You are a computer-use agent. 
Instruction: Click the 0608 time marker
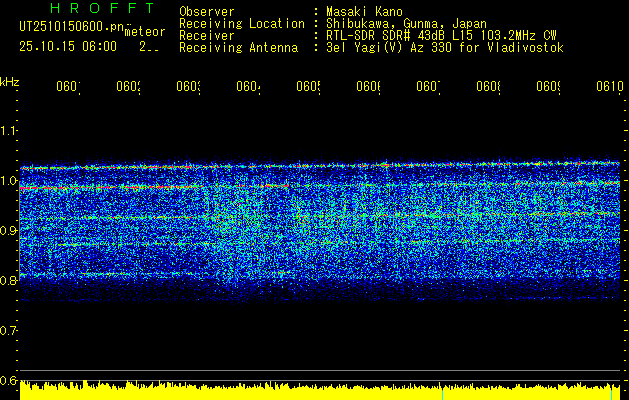point(489,87)
